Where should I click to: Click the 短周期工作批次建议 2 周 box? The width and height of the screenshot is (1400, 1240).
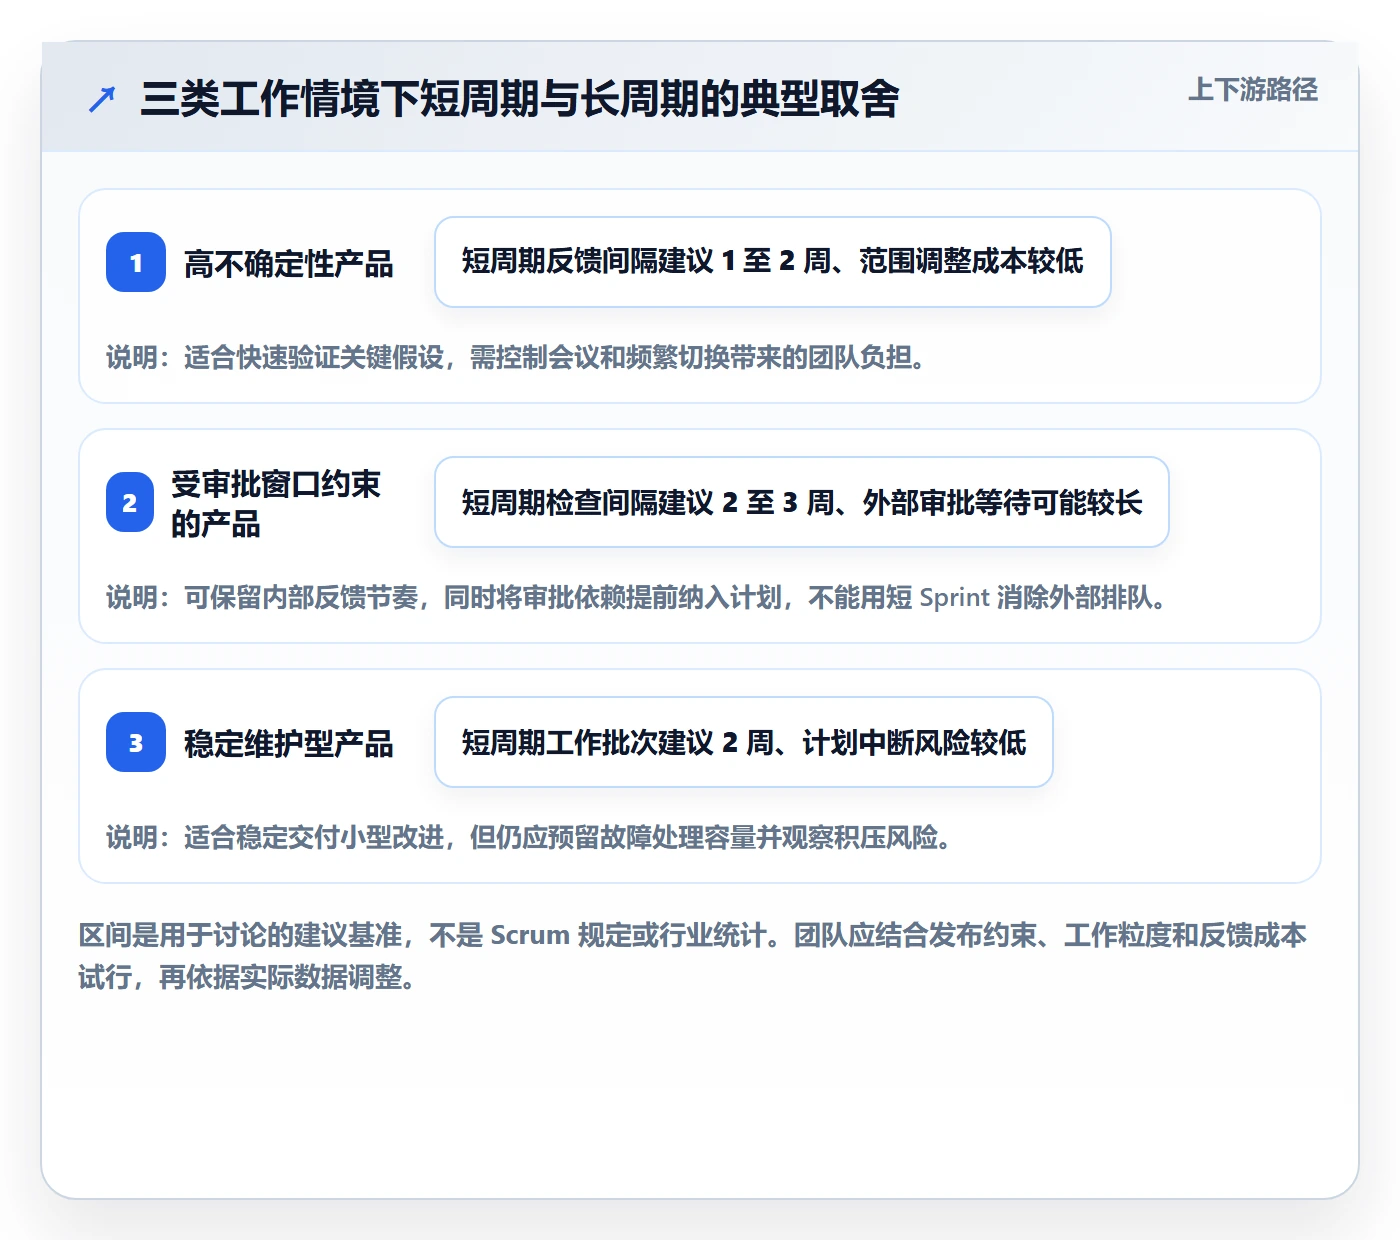tap(744, 742)
